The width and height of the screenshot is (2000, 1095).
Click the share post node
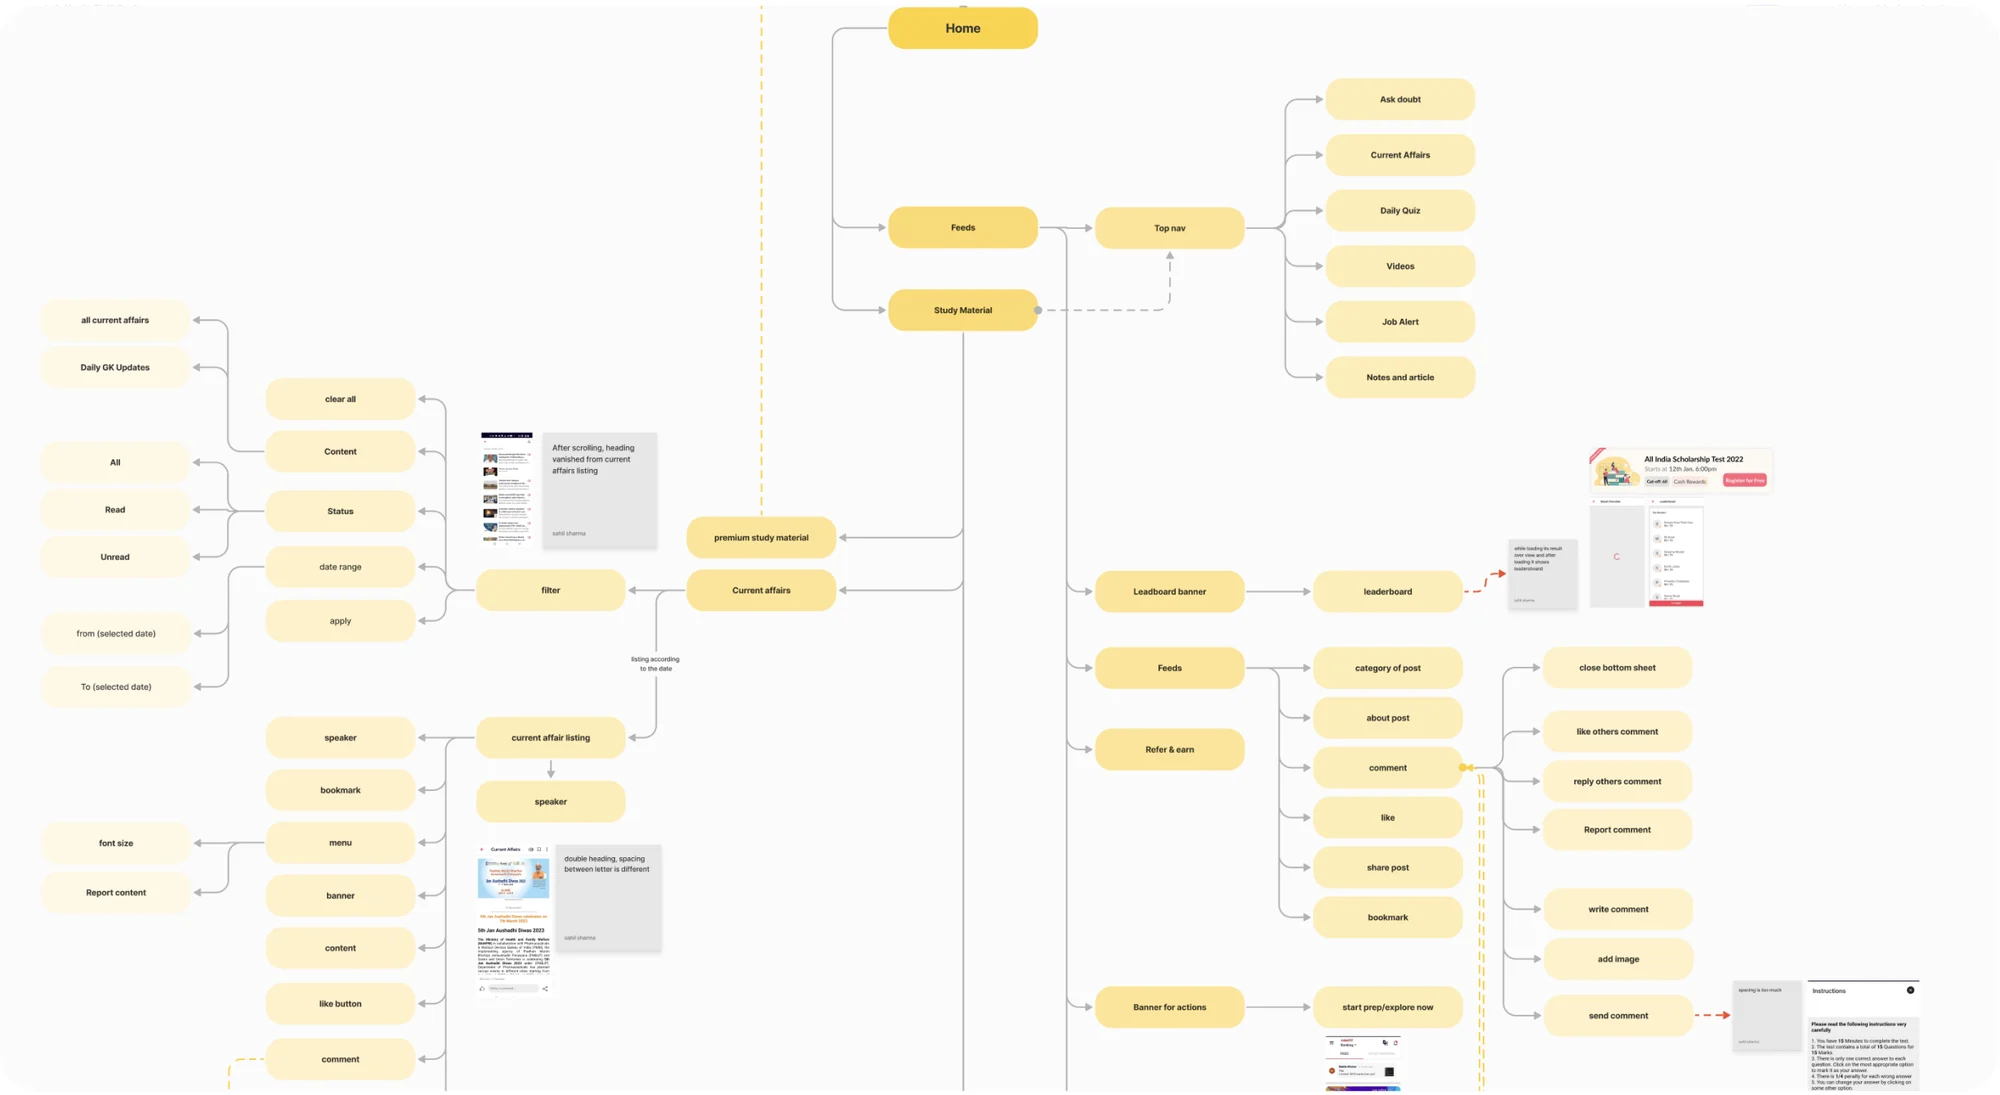tap(1387, 867)
